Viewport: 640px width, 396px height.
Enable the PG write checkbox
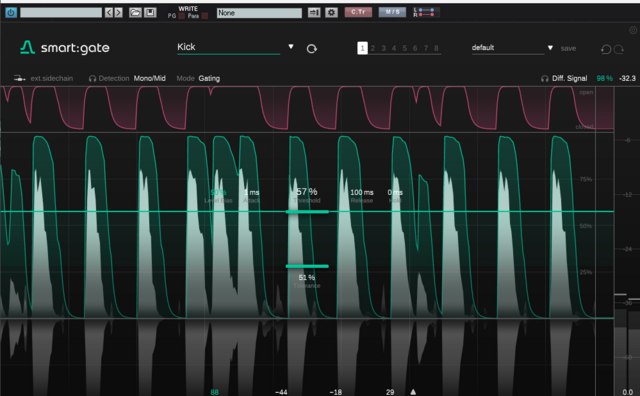point(182,16)
